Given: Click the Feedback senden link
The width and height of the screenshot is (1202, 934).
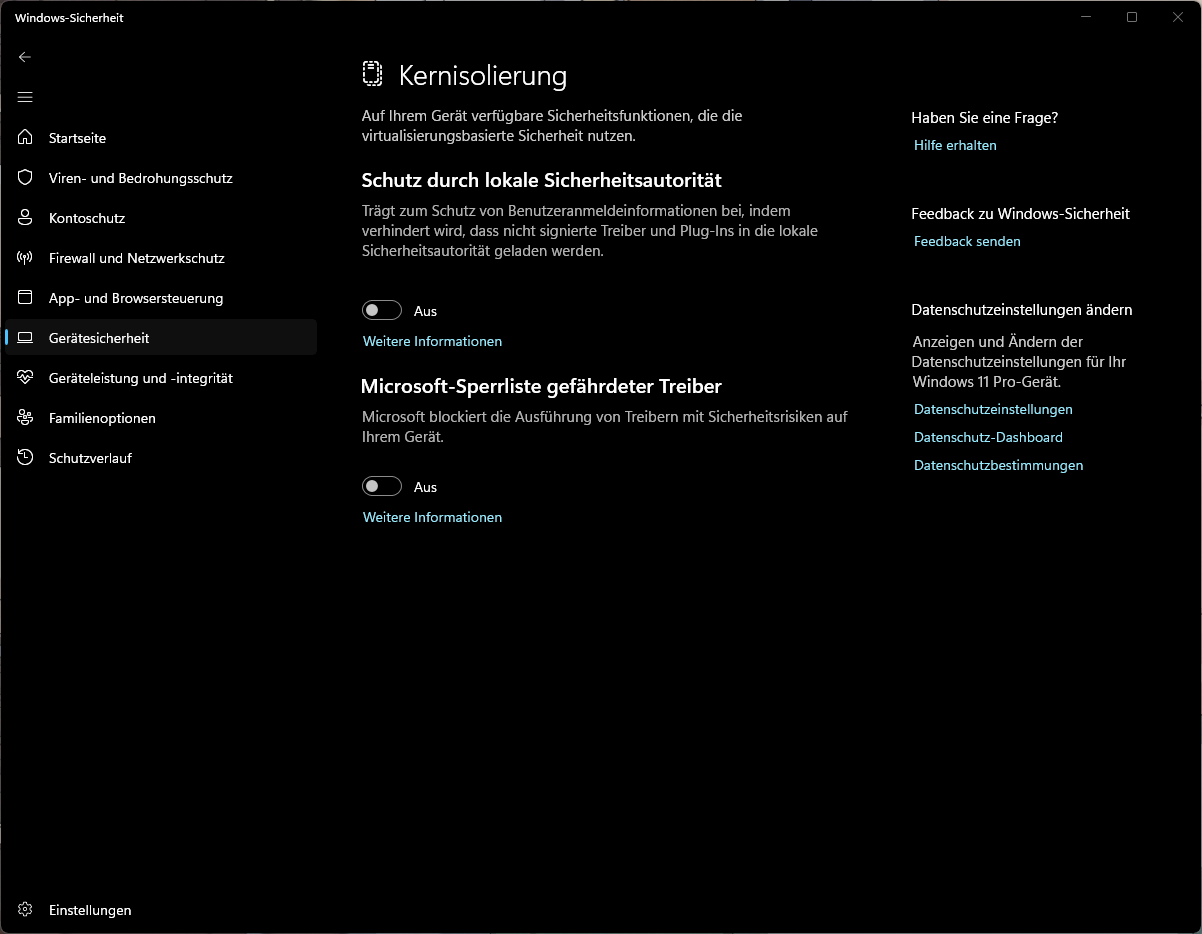Looking at the screenshot, I should (967, 241).
